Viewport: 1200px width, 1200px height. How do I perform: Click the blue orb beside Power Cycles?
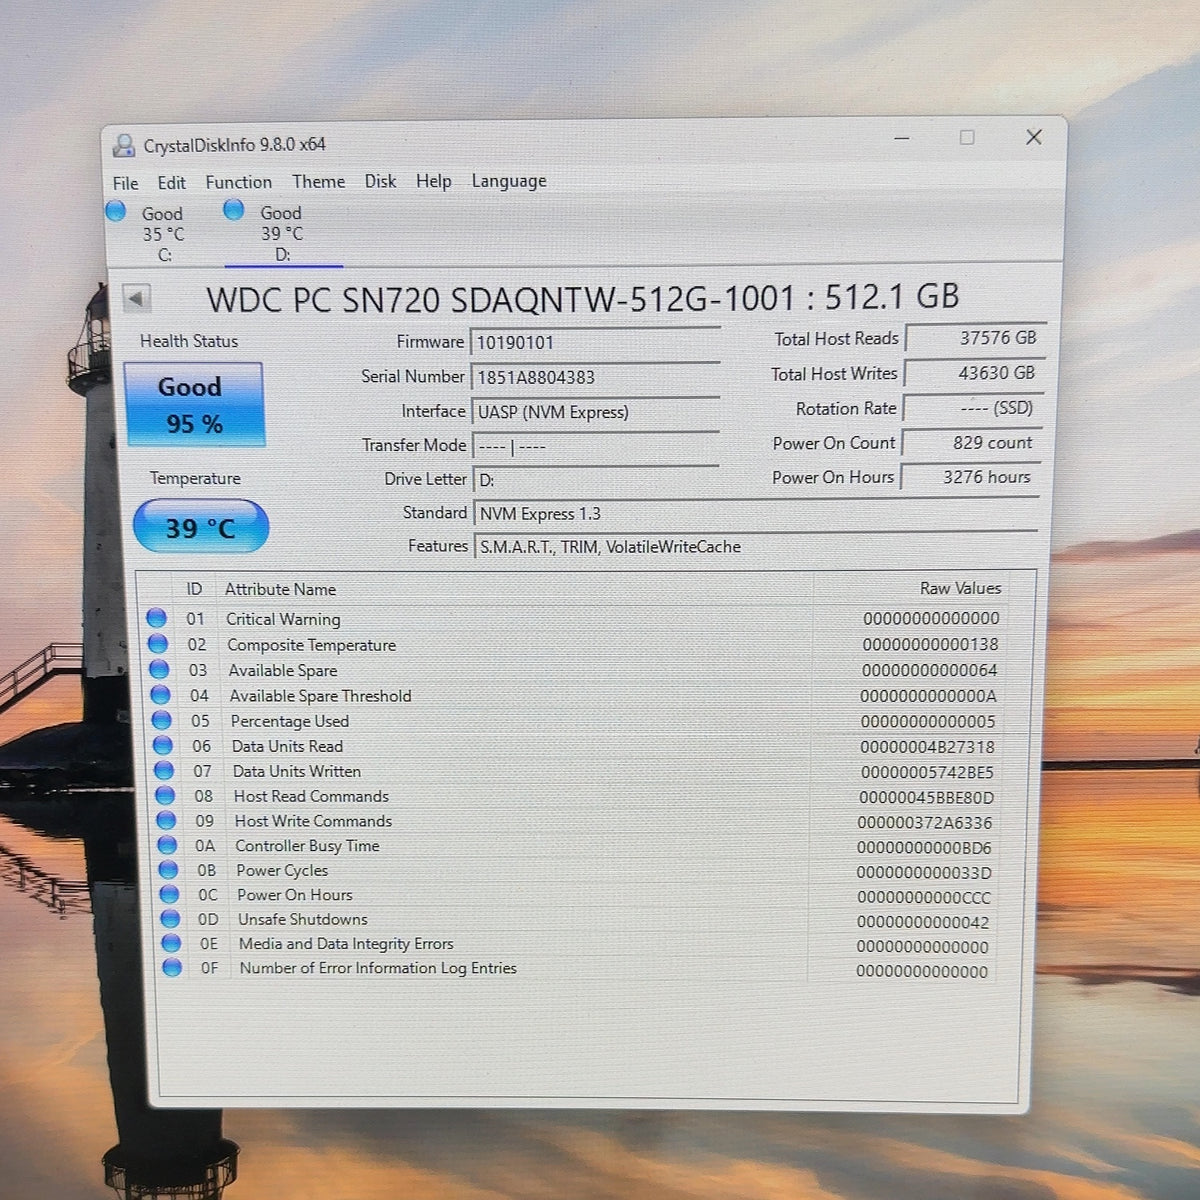[168, 870]
